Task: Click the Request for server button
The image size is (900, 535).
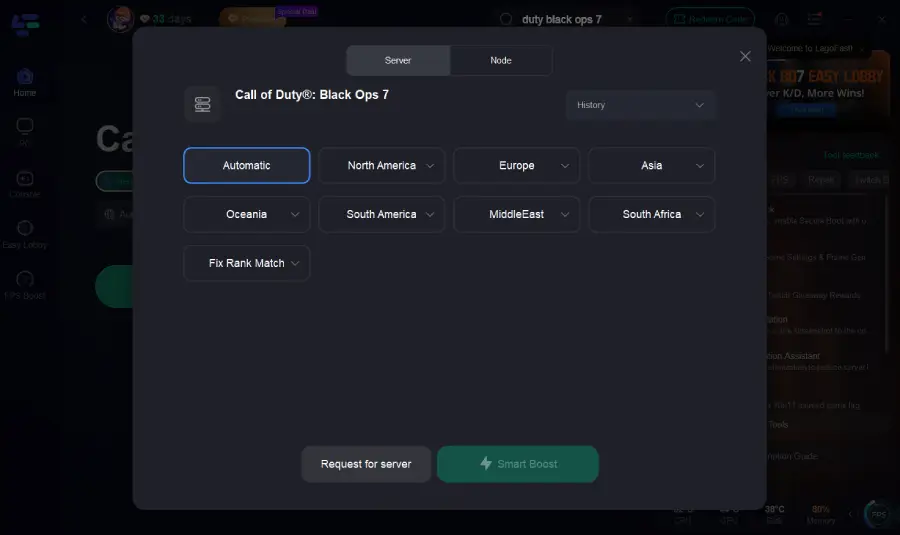Action: [366, 464]
